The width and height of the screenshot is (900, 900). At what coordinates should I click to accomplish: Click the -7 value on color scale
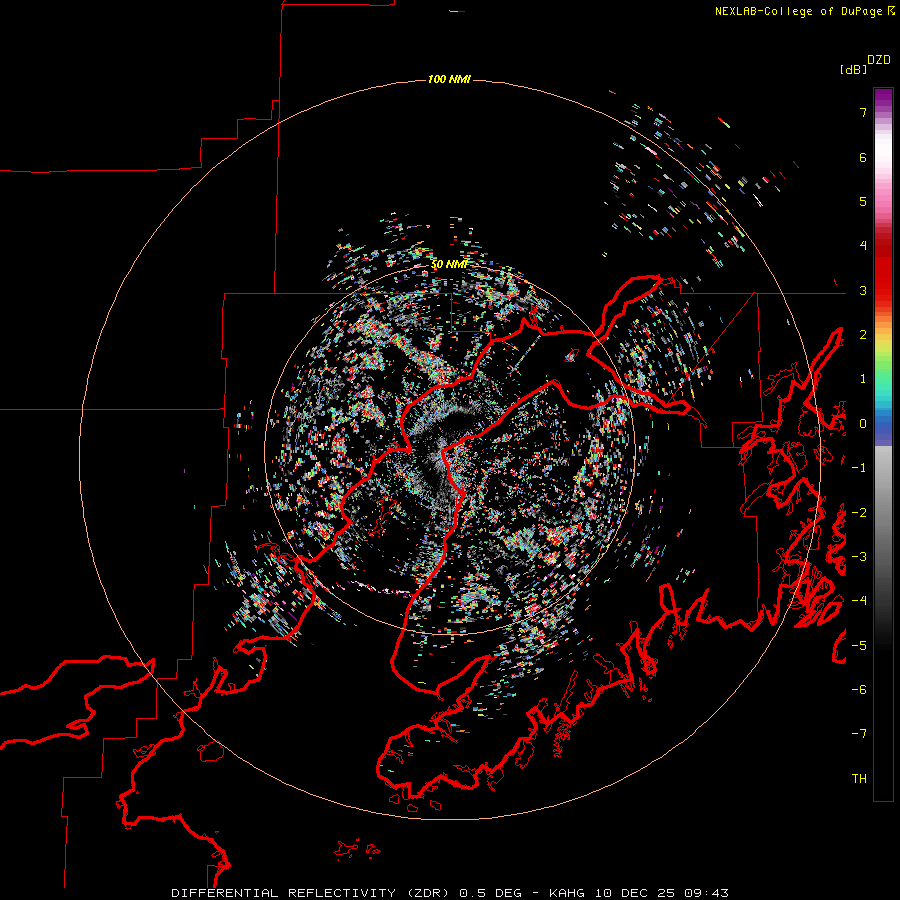(859, 734)
